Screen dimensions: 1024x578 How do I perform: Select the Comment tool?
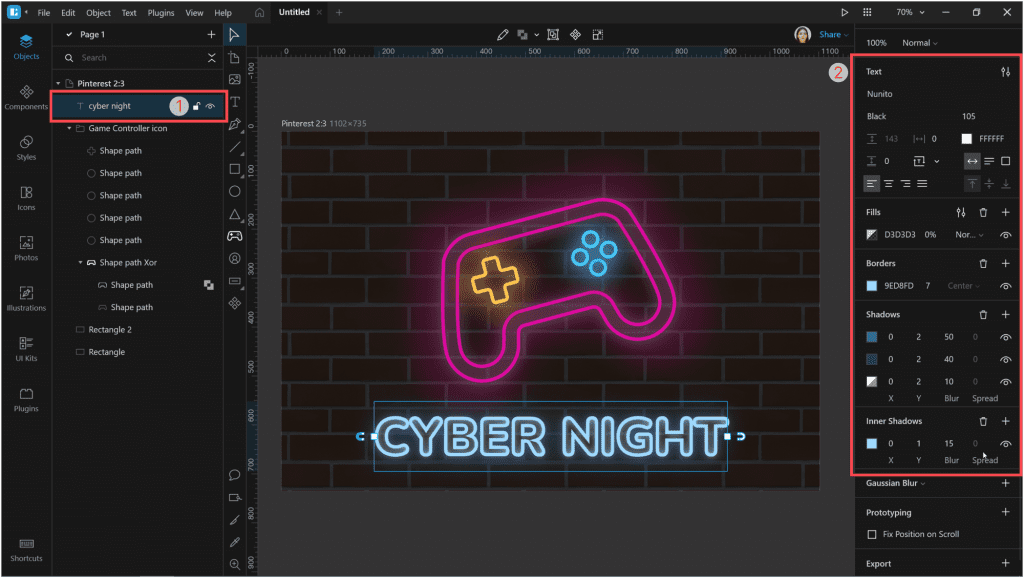(234, 475)
